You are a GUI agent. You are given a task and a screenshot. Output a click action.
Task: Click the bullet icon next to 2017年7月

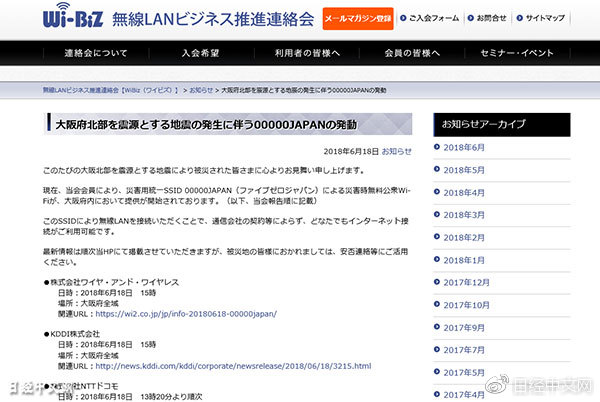(x=437, y=349)
